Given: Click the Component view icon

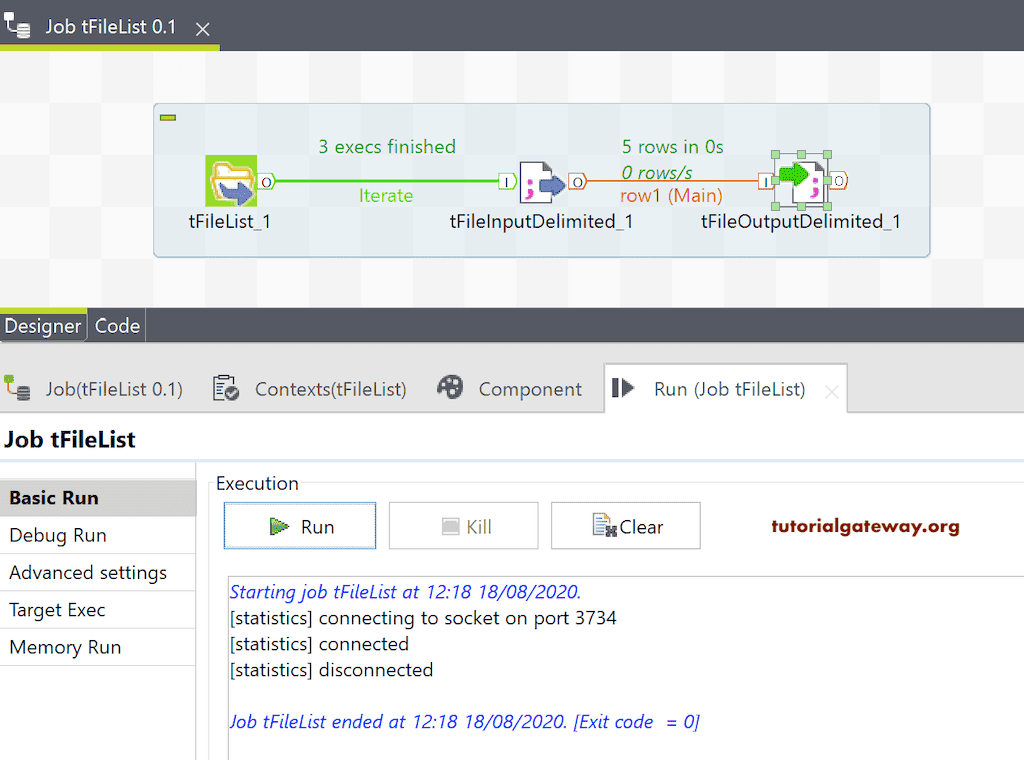Looking at the screenshot, I should pyautogui.click(x=450, y=388).
